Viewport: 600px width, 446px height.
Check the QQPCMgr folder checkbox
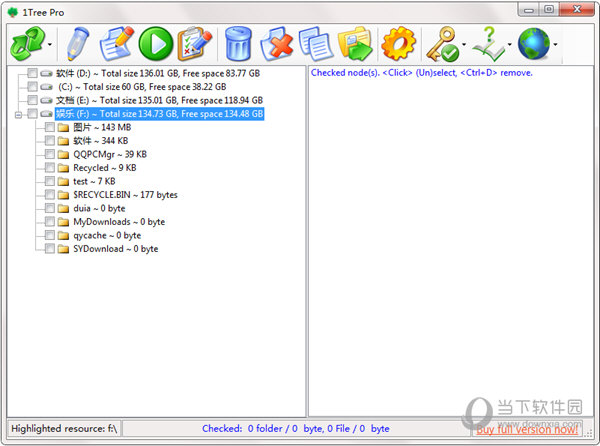pyautogui.click(x=50, y=154)
